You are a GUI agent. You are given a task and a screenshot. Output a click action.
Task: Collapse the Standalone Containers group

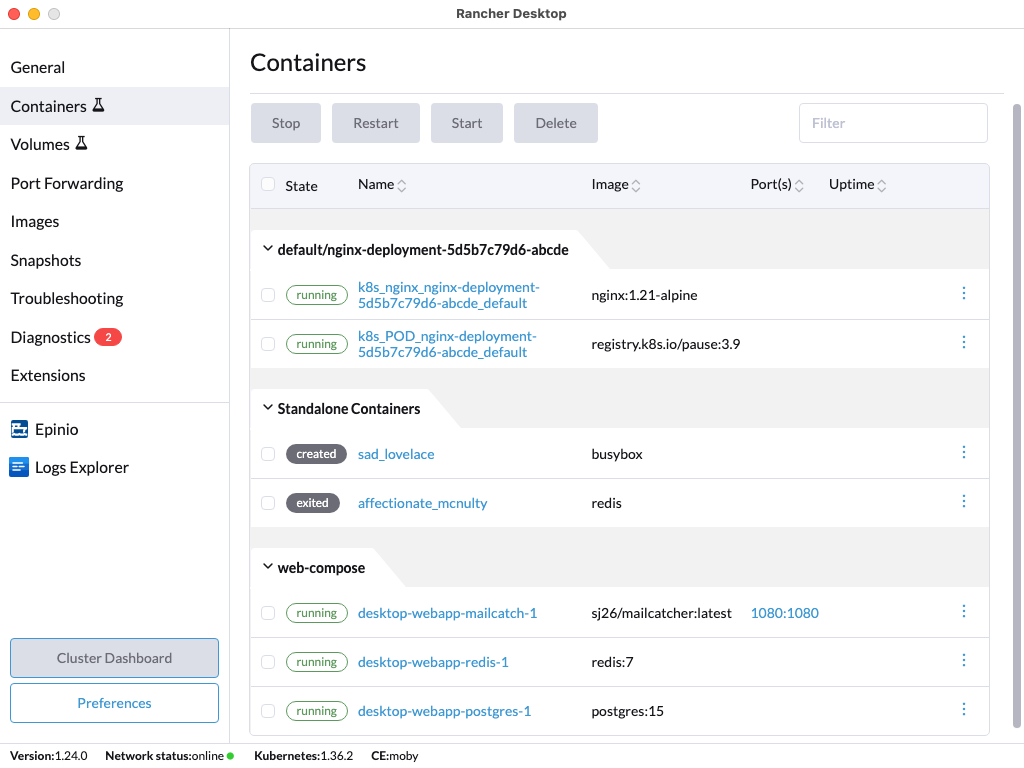coord(267,408)
